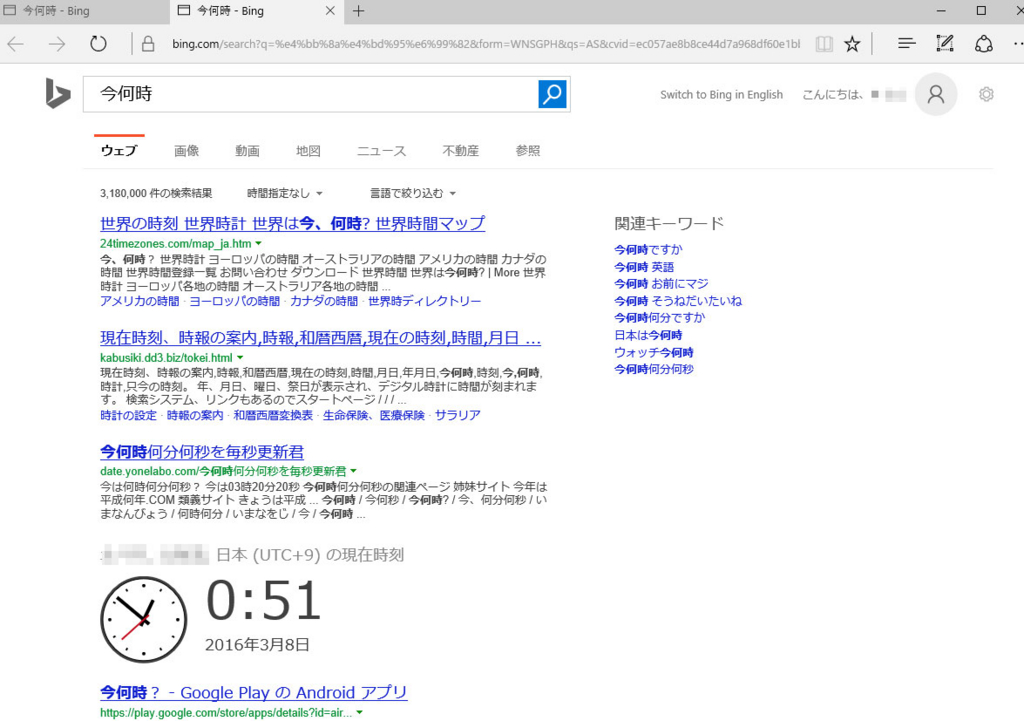Switch to the ニュース search tab
1024x721 pixels.
381,151
